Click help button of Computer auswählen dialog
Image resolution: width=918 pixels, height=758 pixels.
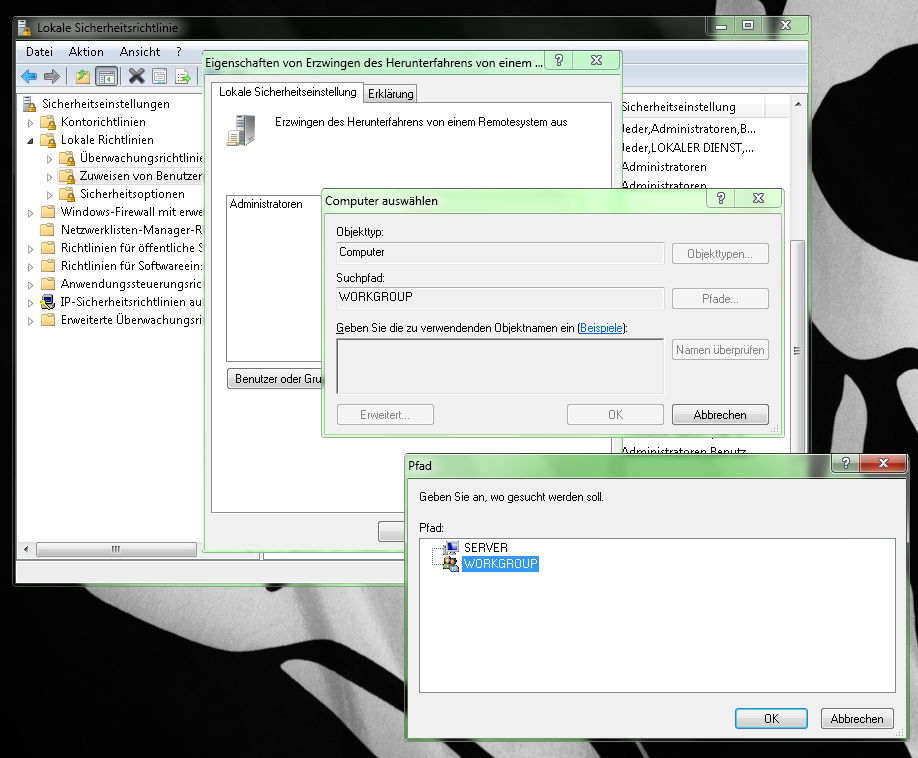pos(721,198)
